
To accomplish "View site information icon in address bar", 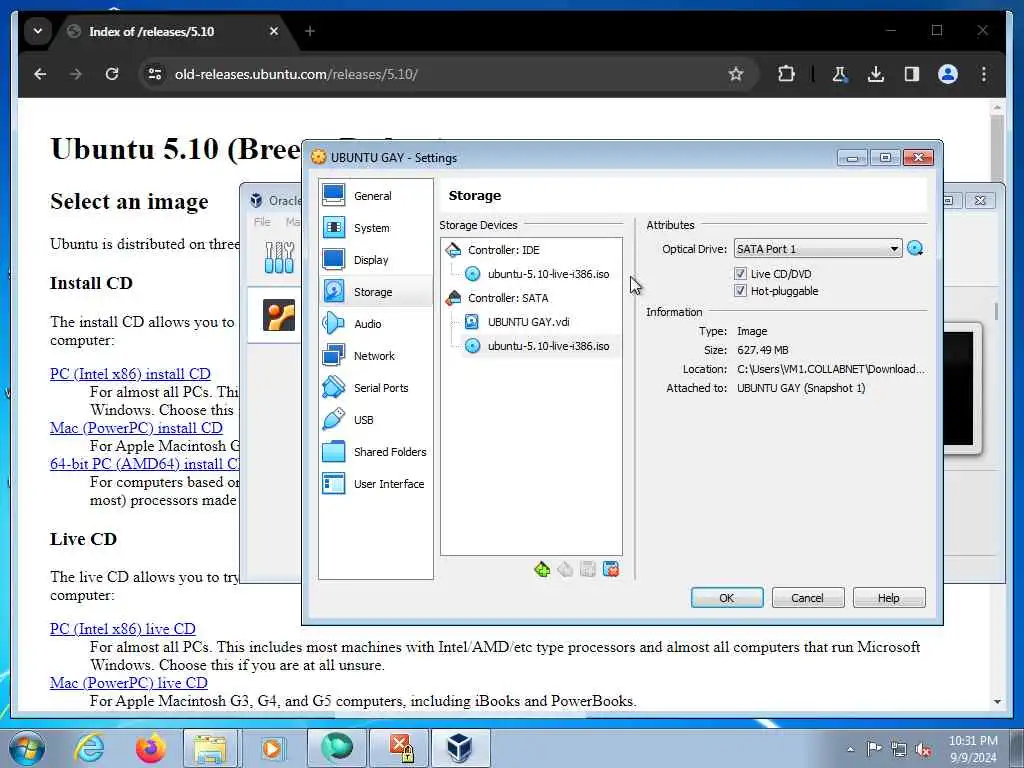I will tap(155, 74).
